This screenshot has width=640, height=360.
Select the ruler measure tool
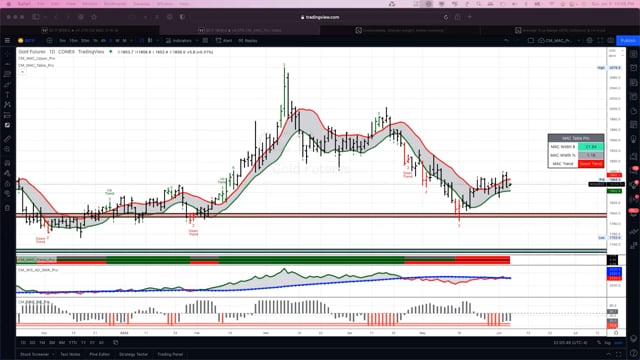tap(7, 139)
